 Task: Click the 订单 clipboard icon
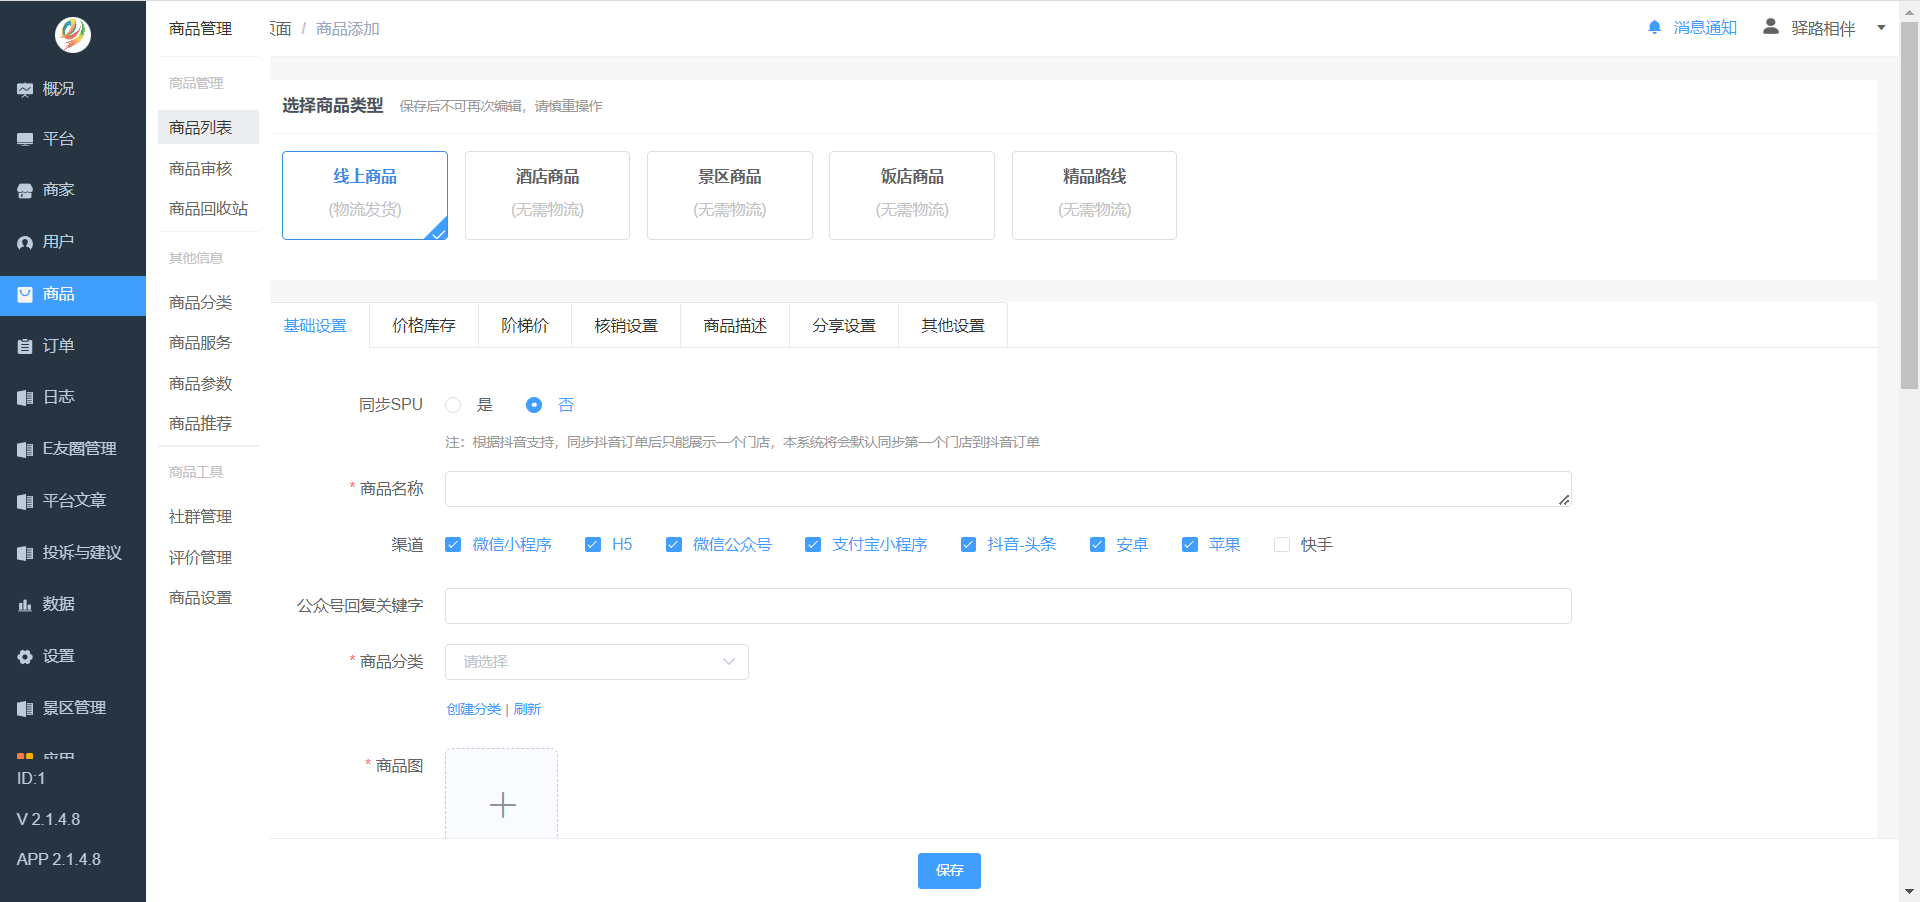[25, 346]
